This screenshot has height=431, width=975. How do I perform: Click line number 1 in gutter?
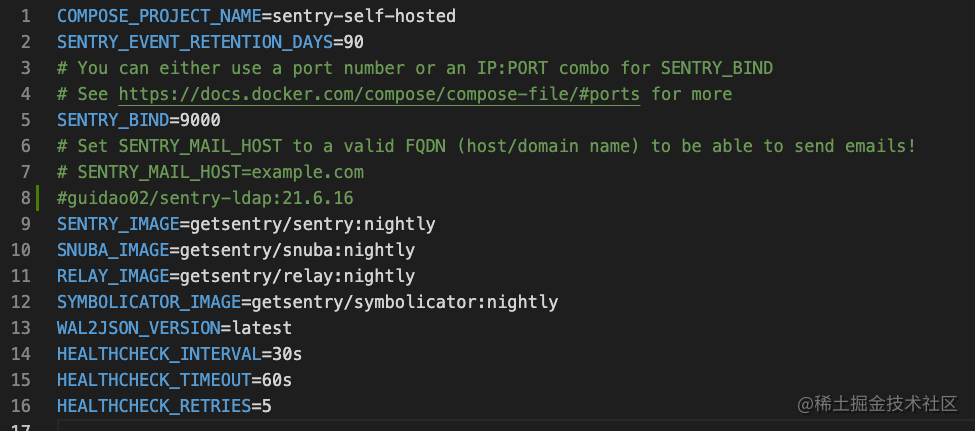click(x=25, y=16)
